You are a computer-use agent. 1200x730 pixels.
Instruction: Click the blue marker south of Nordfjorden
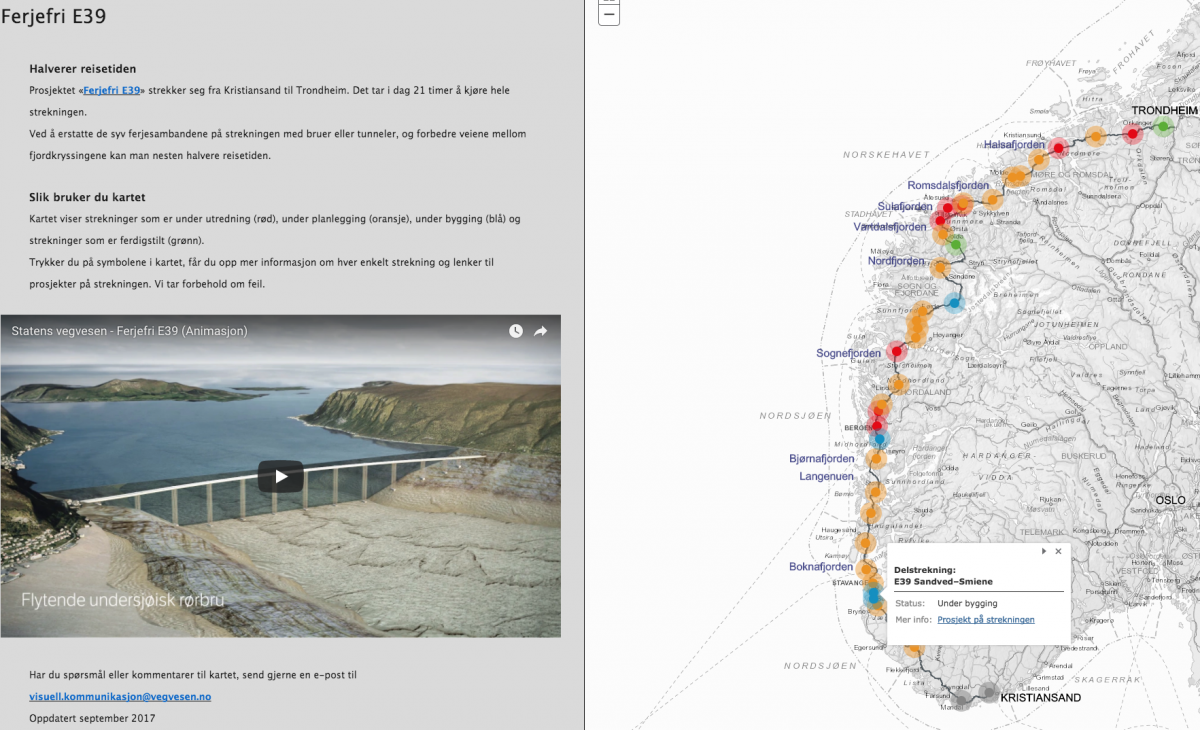954,302
